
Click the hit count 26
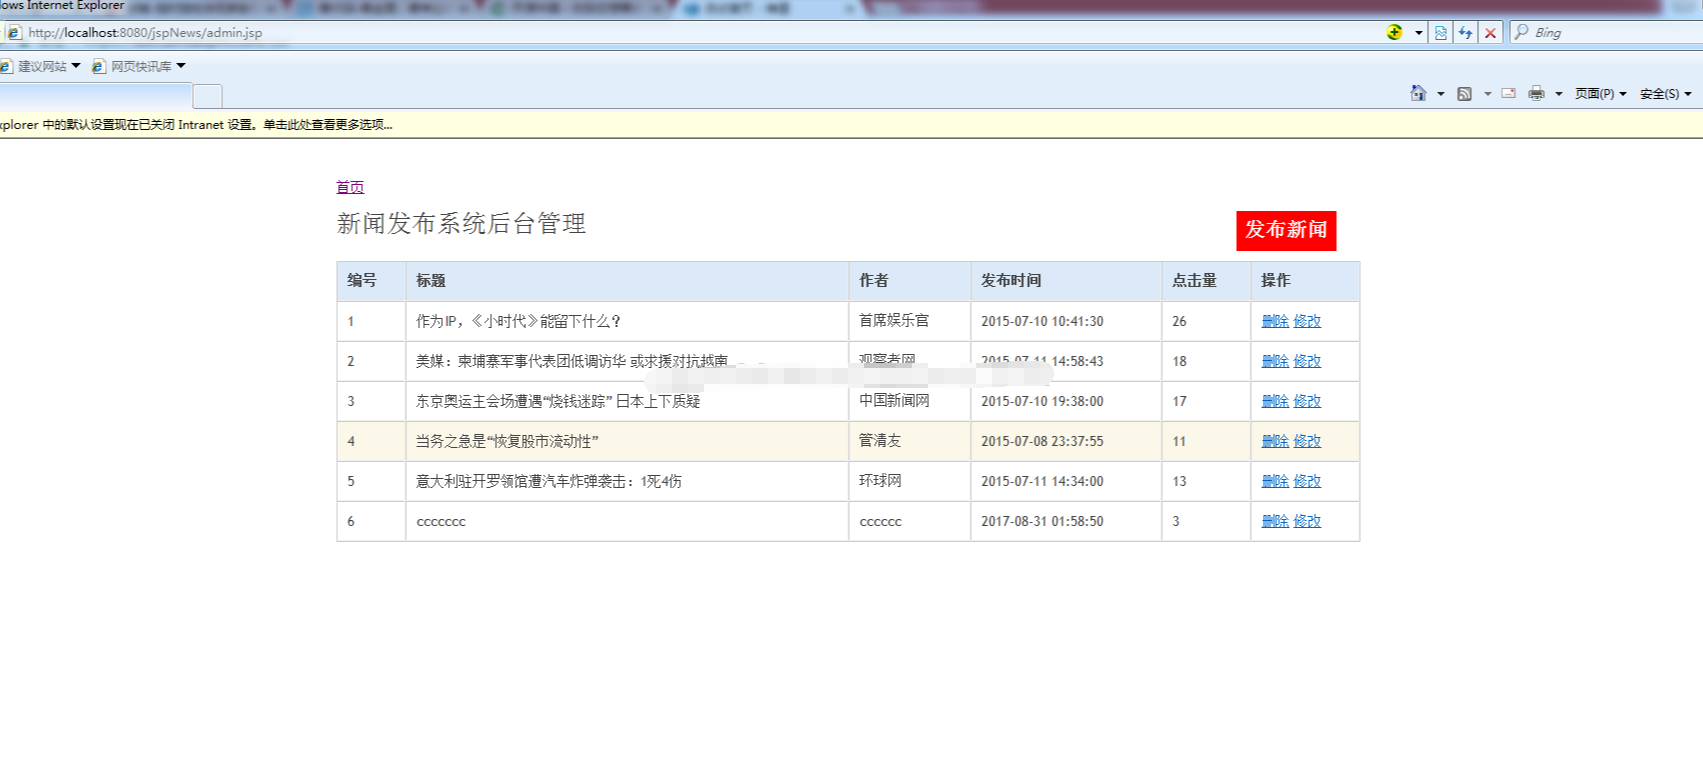(x=1179, y=321)
